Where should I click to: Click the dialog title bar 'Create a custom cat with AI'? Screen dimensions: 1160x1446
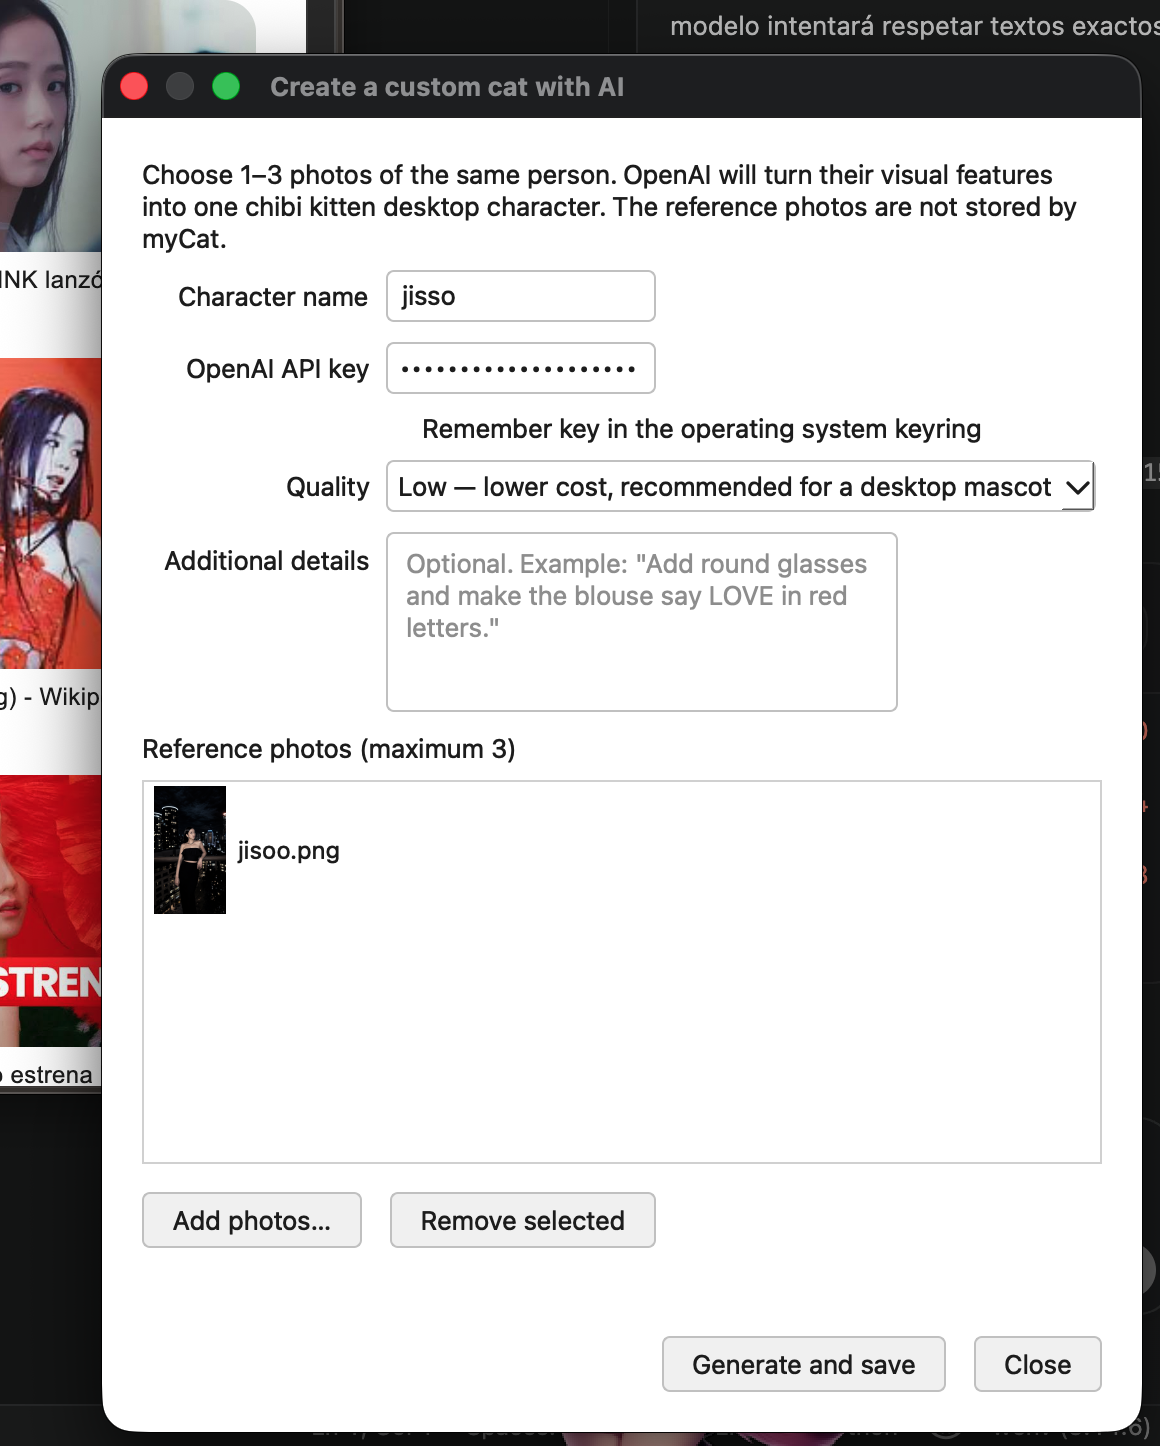point(447,87)
